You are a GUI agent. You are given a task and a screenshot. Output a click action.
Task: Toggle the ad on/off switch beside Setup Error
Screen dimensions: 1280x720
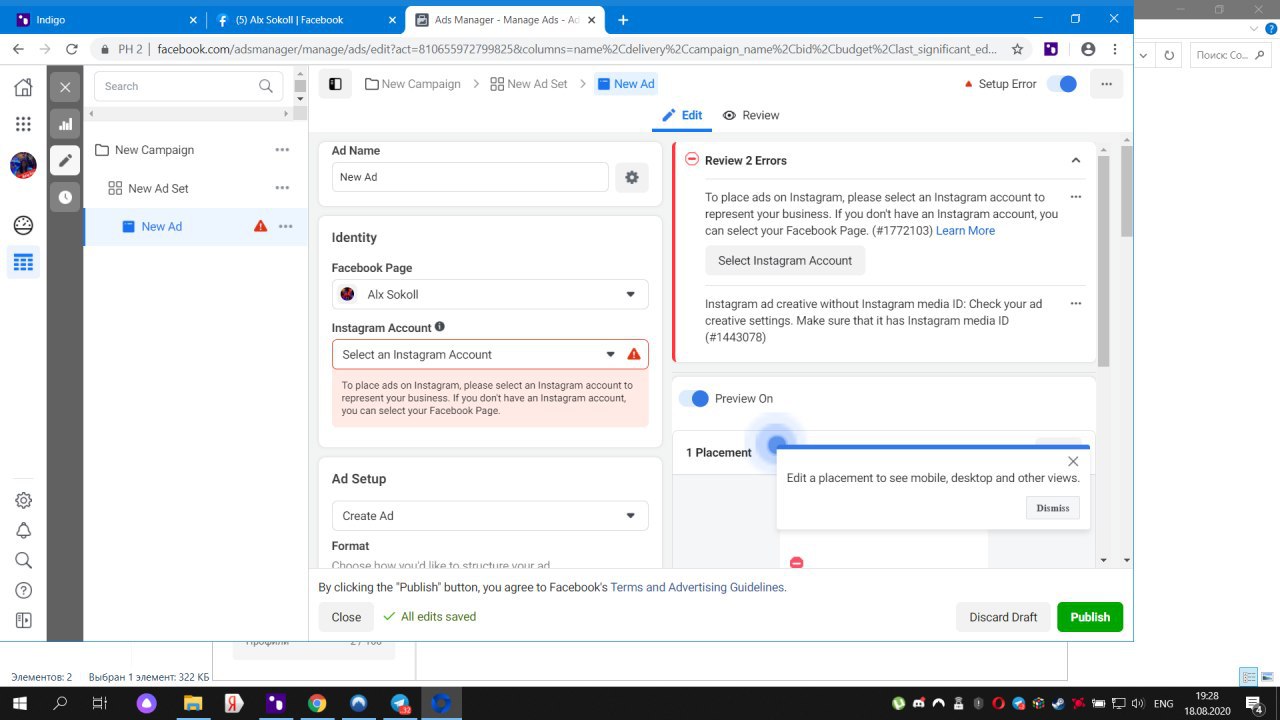click(1062, 84)
